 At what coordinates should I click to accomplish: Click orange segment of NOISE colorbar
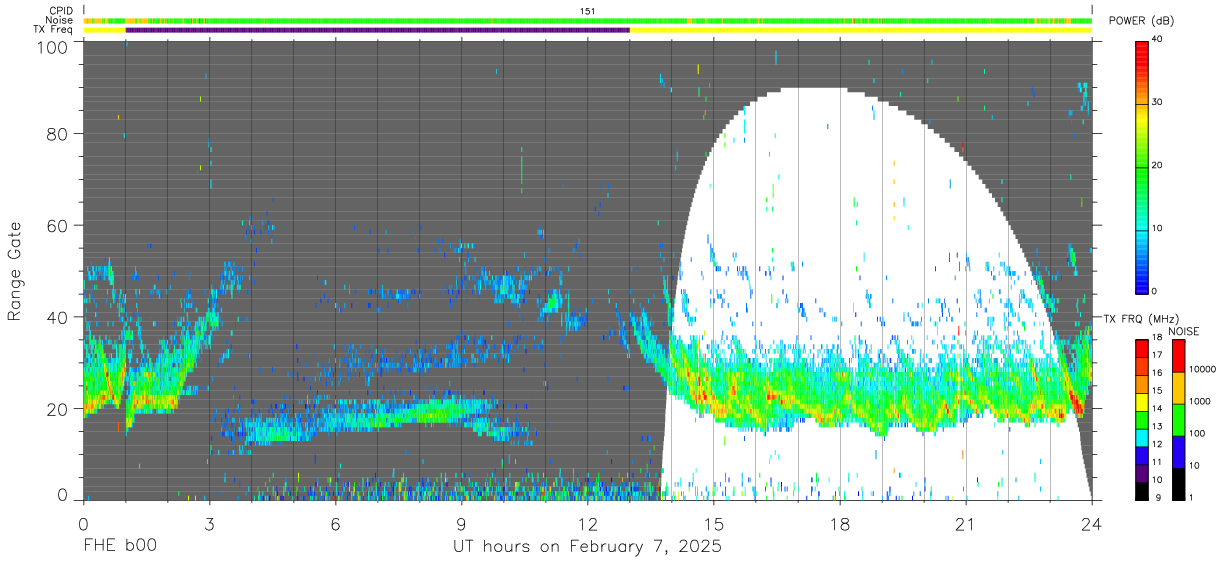(1179, 387)
